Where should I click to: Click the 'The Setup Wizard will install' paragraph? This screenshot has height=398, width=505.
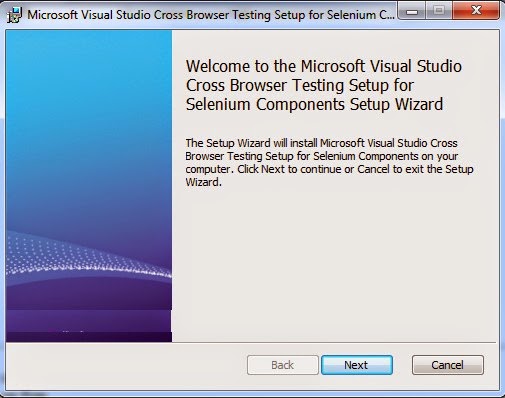(x=329, y=162)
